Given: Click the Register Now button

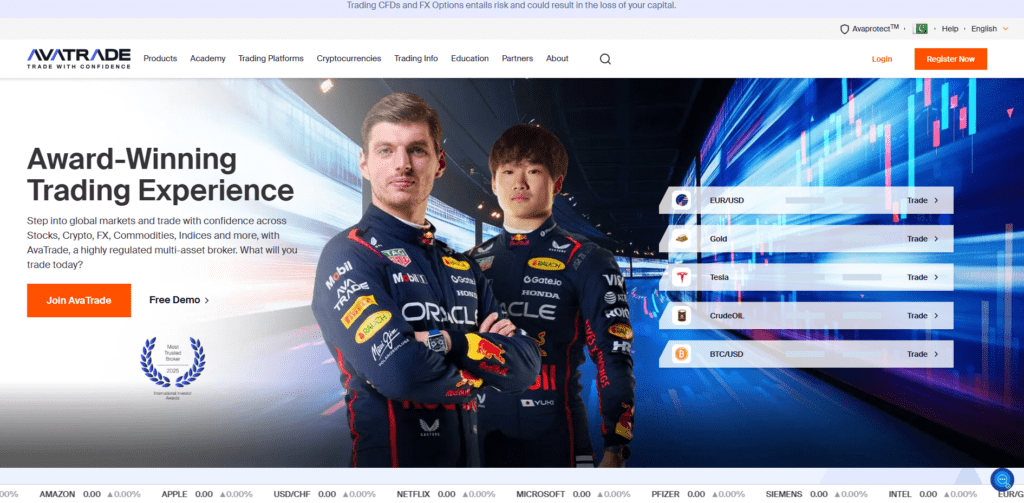Looking at the screenshot, I should 950,59.
